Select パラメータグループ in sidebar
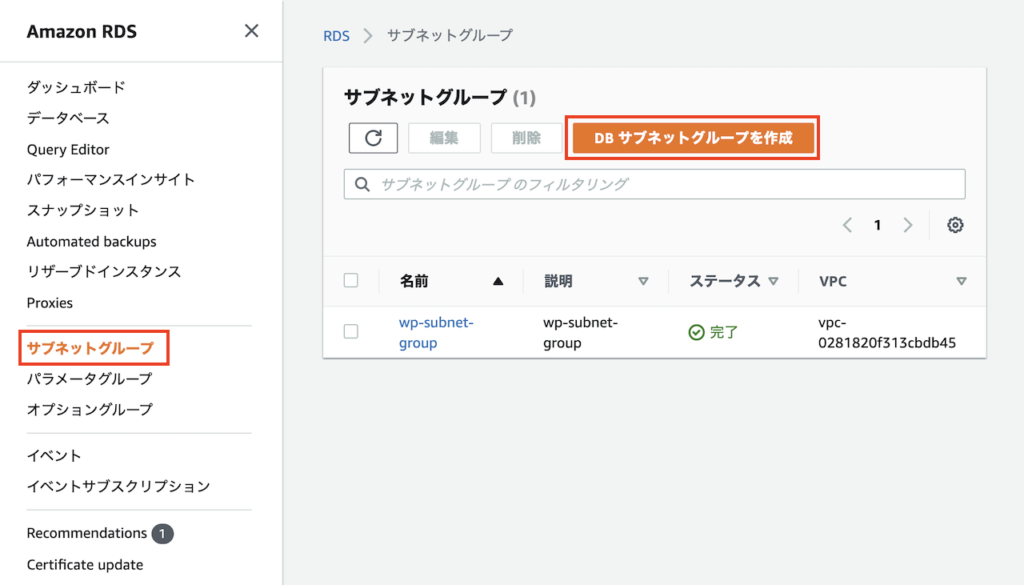Viewport: 1024px width, 585px height. tap(90, 379)
